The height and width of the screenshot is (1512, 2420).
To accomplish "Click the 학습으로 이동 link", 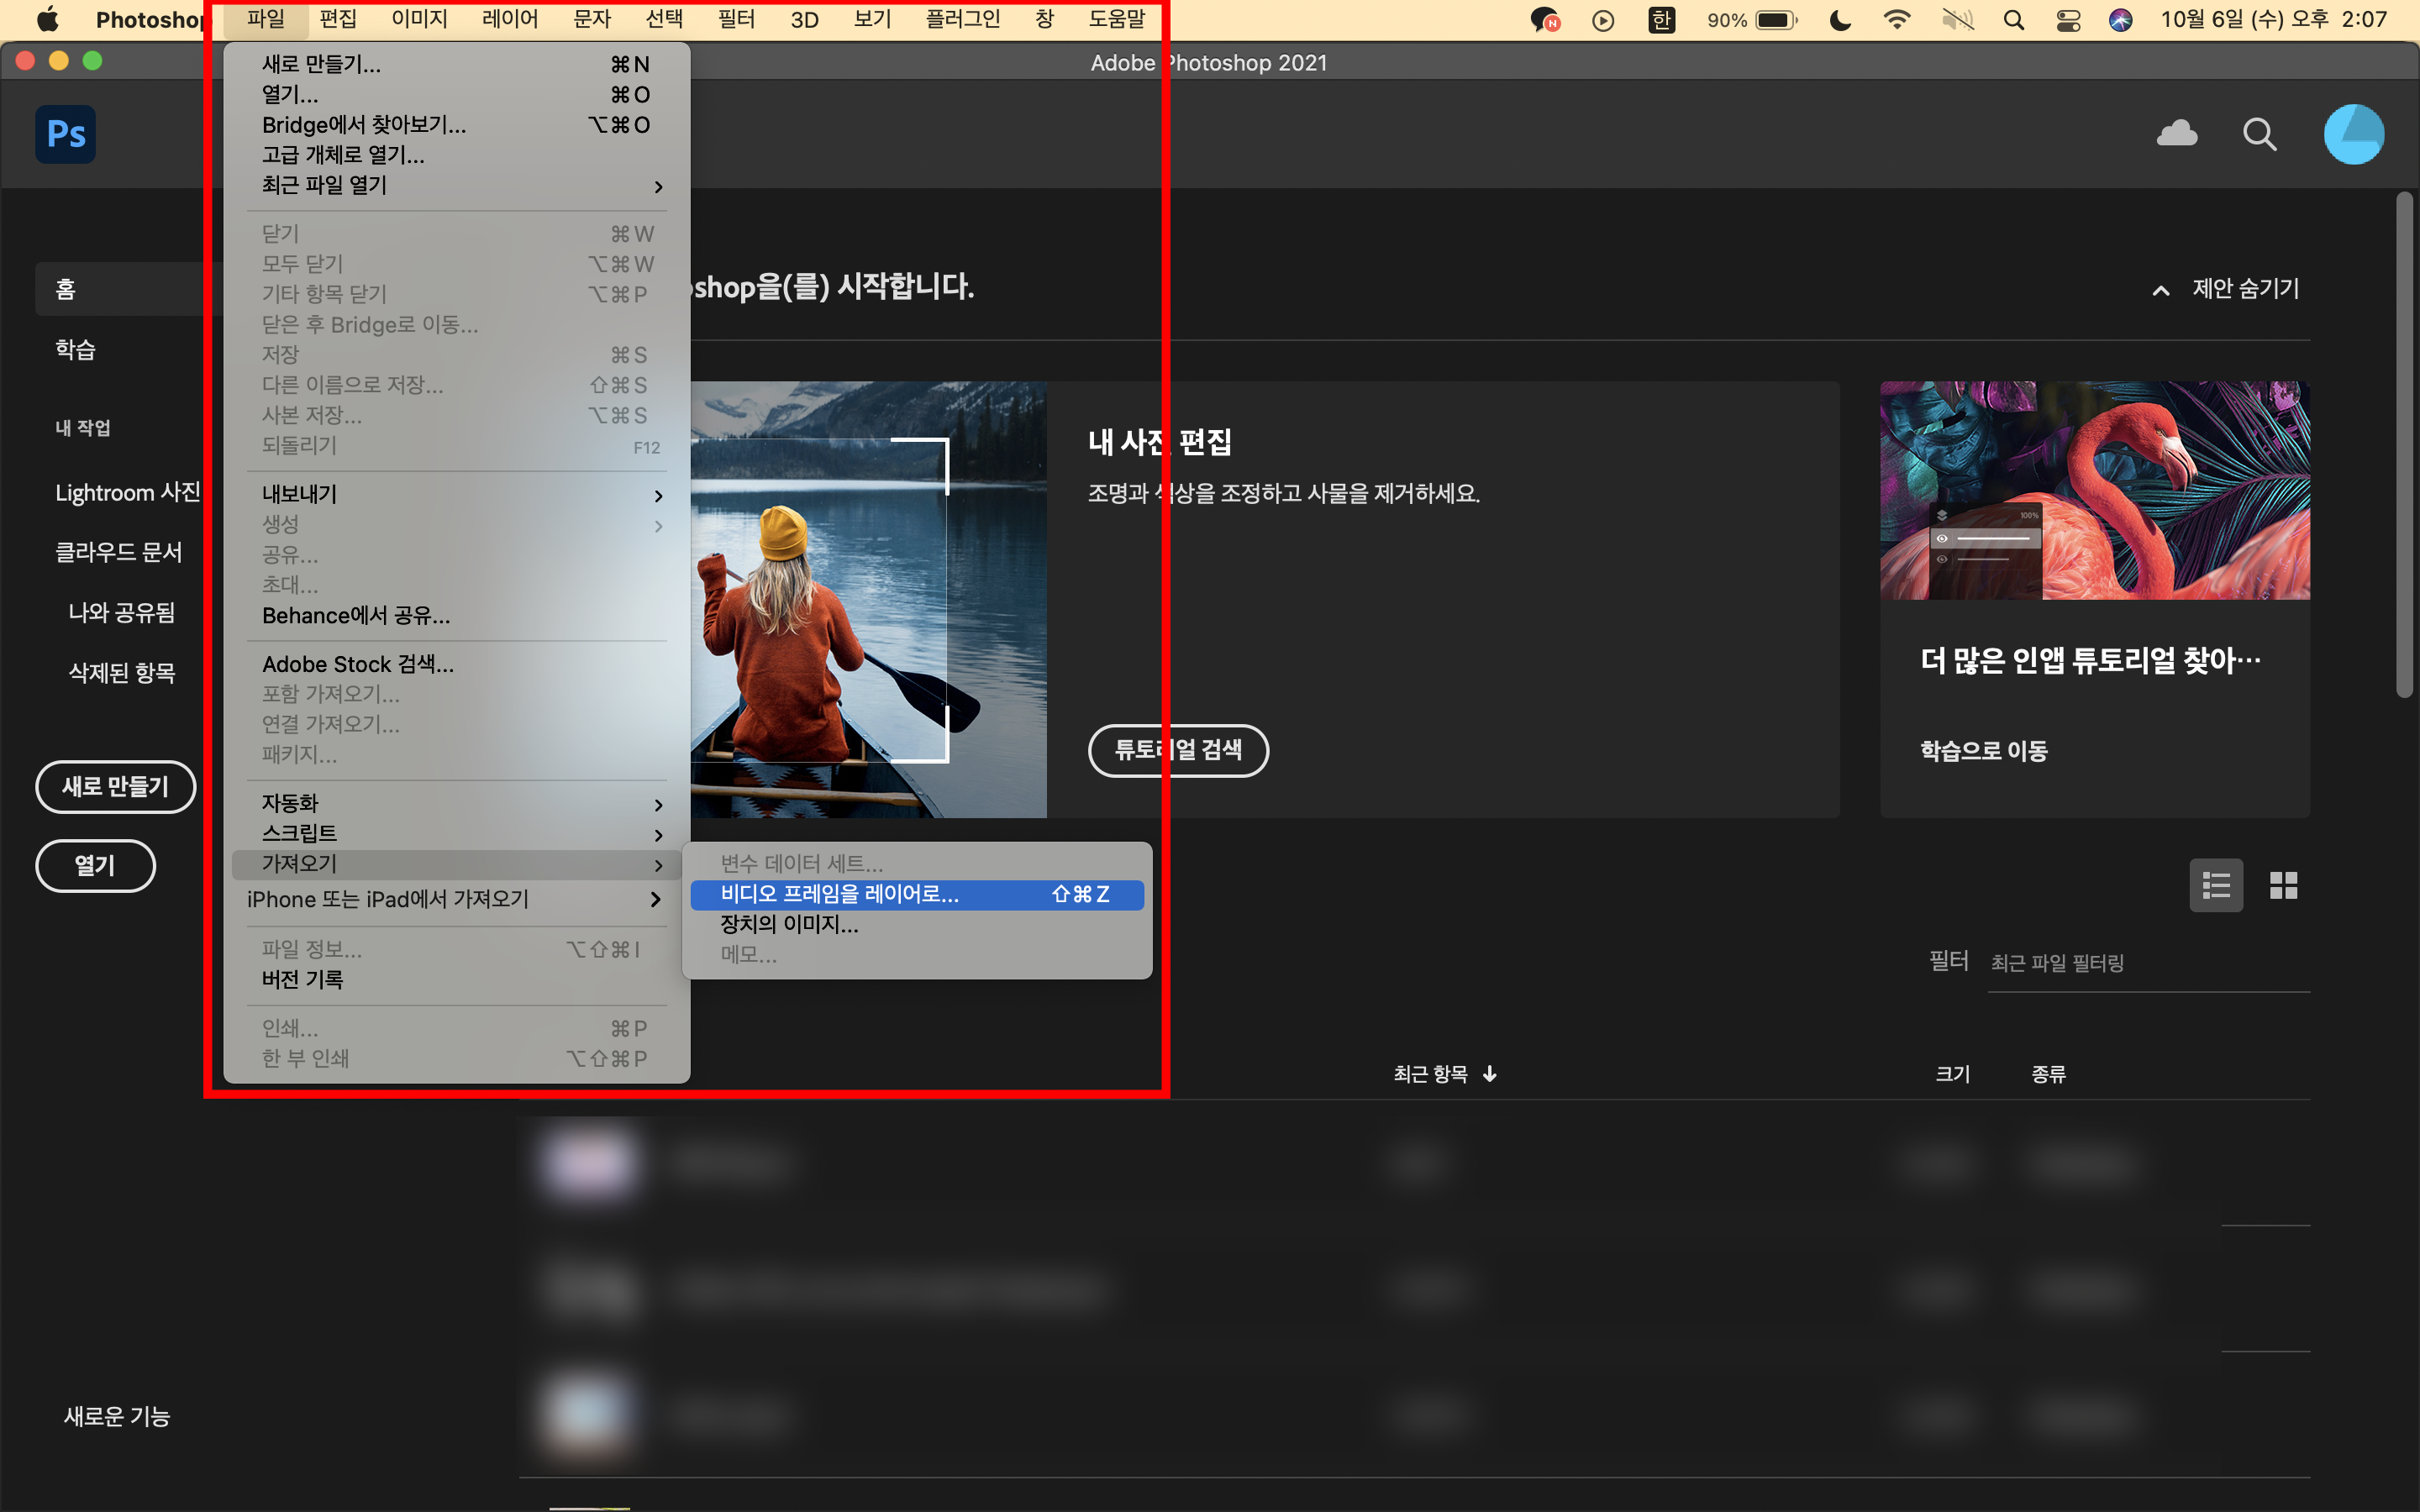I will pyautogui.click(x=1984, y=751).
